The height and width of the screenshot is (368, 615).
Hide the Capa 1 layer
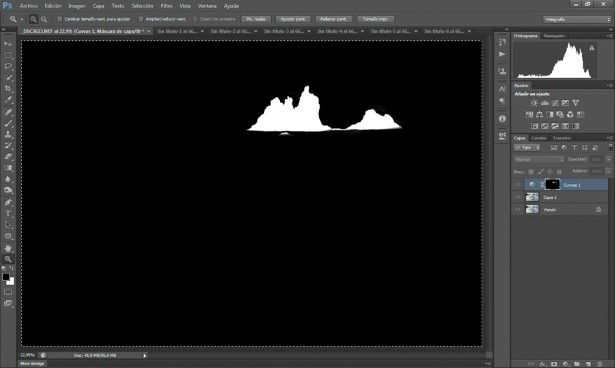coord(517,197)
